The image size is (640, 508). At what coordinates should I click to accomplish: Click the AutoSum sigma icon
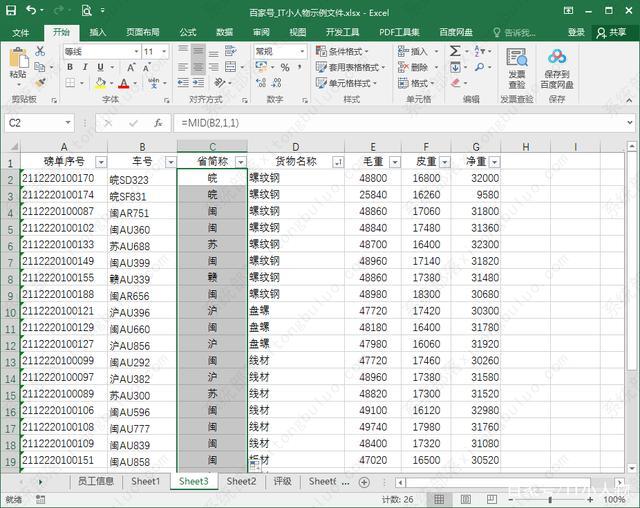click(455, 51)
